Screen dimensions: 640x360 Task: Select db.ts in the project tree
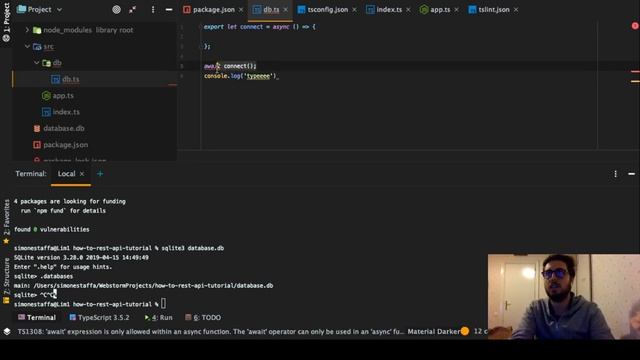click(x=71, y=79)
